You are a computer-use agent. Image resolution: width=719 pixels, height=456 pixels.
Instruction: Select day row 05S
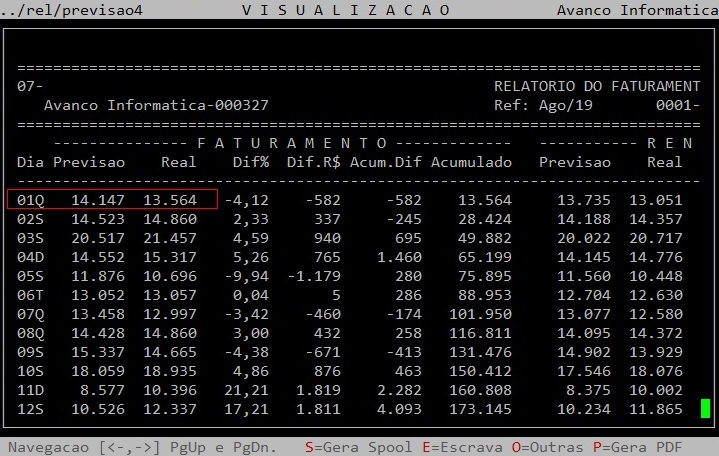[31, 276]
